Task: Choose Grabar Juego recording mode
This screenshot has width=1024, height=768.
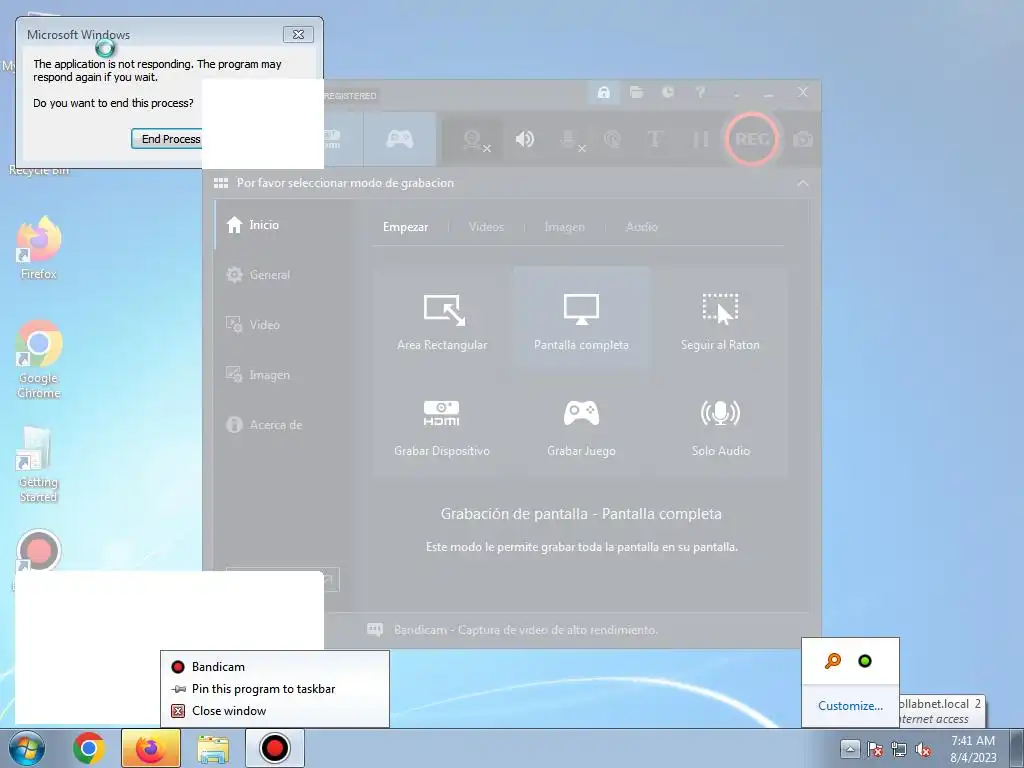Action: (x=581, y=427)
